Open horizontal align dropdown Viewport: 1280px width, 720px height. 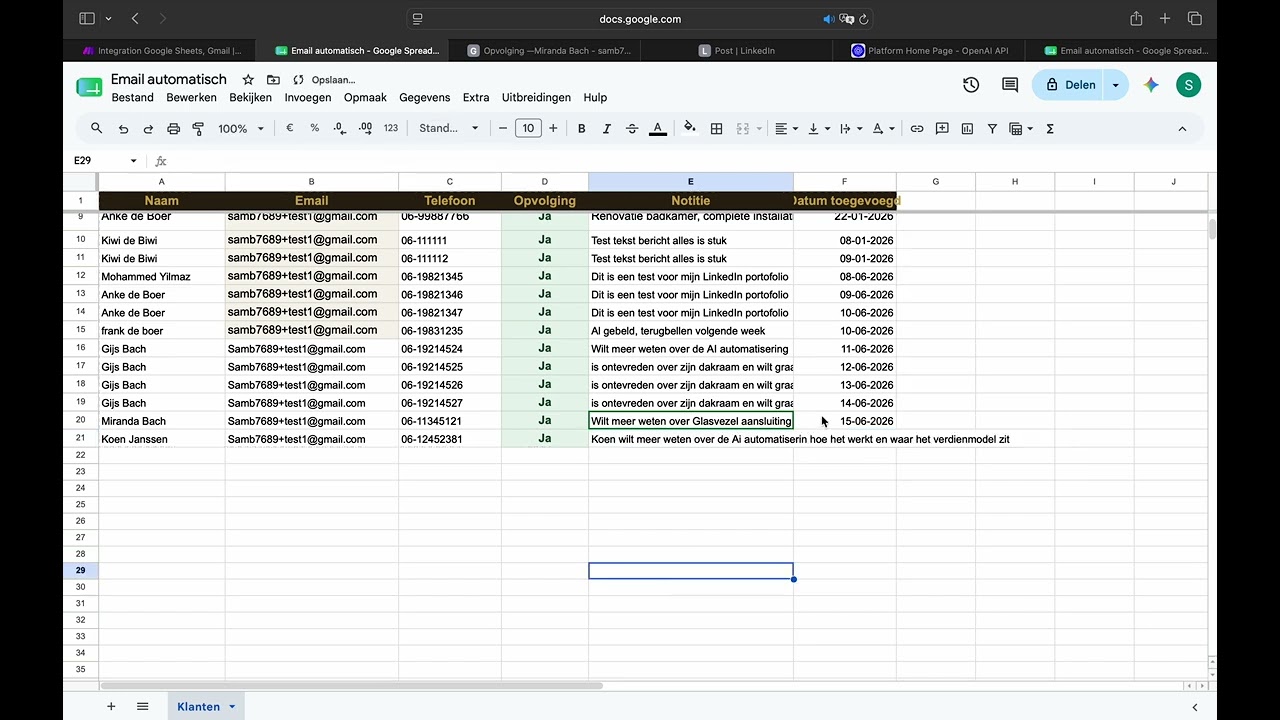[787, 128]
